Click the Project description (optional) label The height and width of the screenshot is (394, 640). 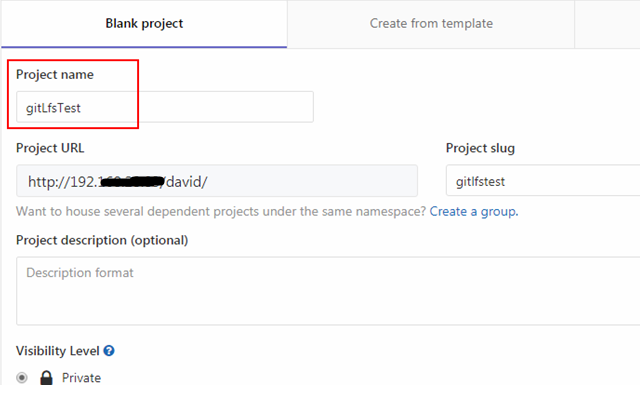pos(102,240)
